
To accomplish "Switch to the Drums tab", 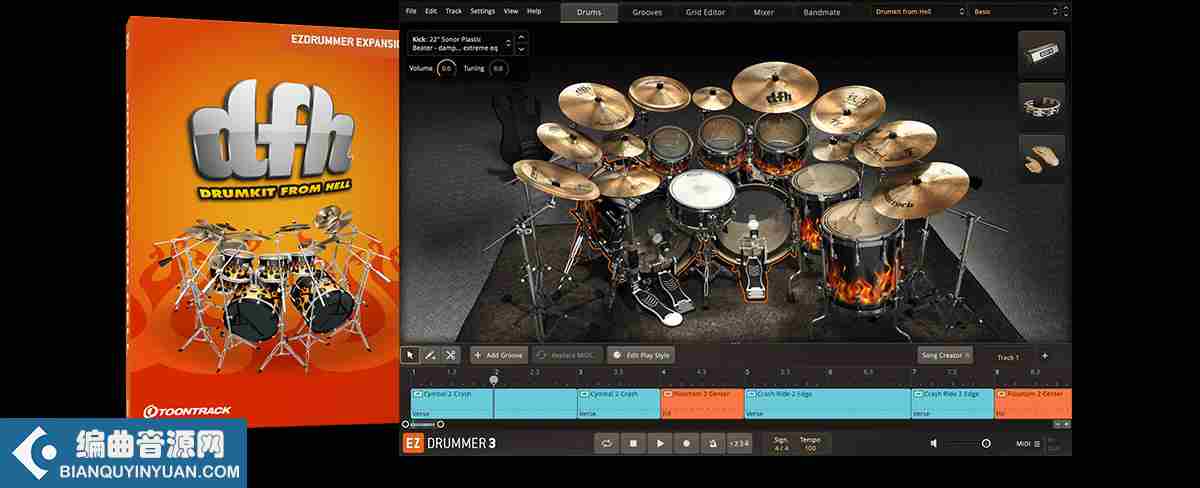I will pyautogui.click(x=589, y=12).
